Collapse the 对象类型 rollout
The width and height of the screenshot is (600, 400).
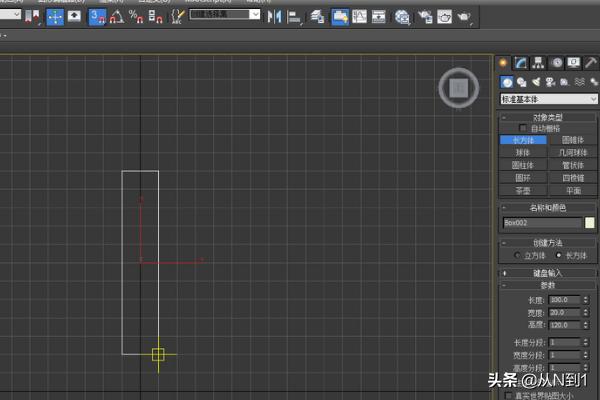coord(548,117)
